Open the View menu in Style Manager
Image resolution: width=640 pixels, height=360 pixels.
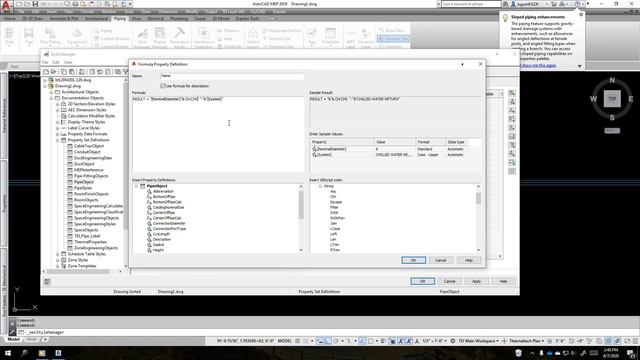click(68, 62)
